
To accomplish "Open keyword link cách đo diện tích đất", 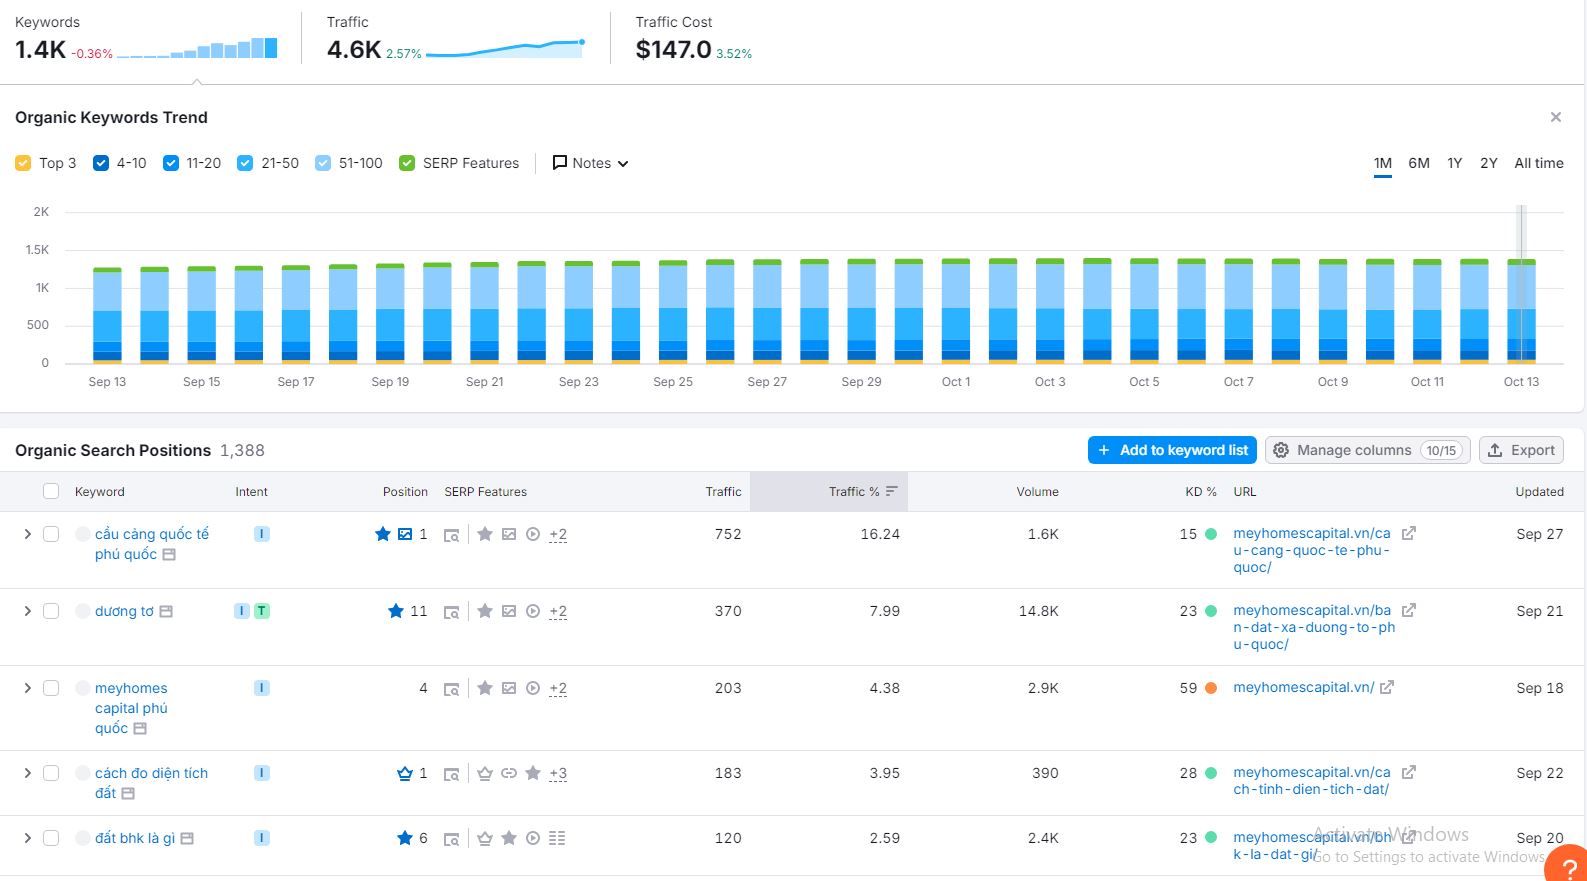I will click(151, 783).
